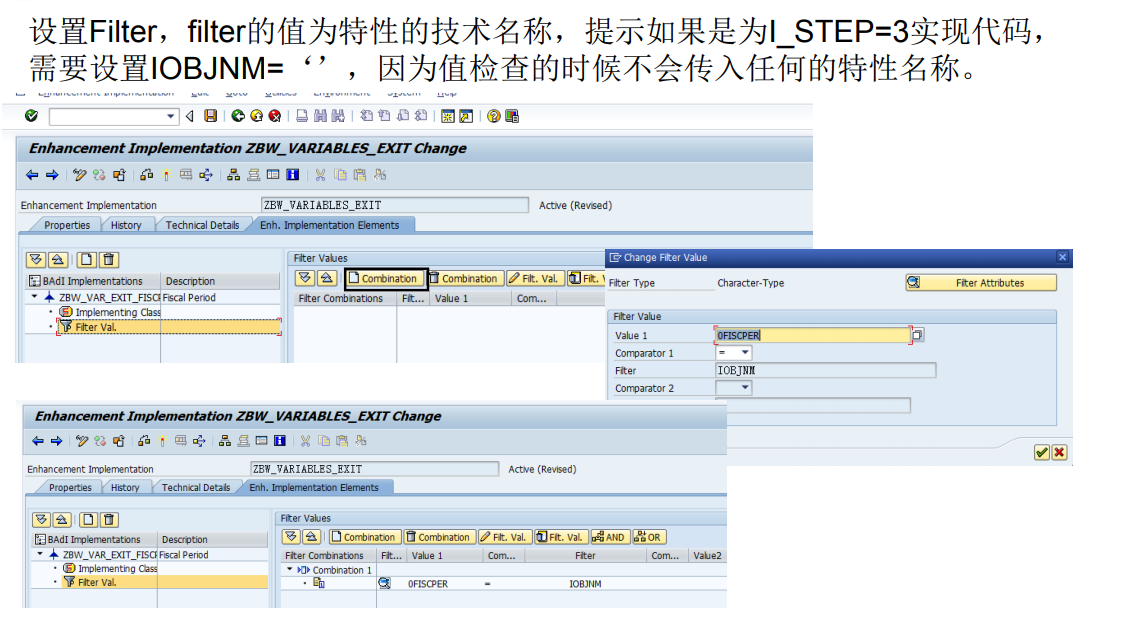Click the highlighted Combination button
This screenshot has width=1132, height=622.
click(385, 279)
